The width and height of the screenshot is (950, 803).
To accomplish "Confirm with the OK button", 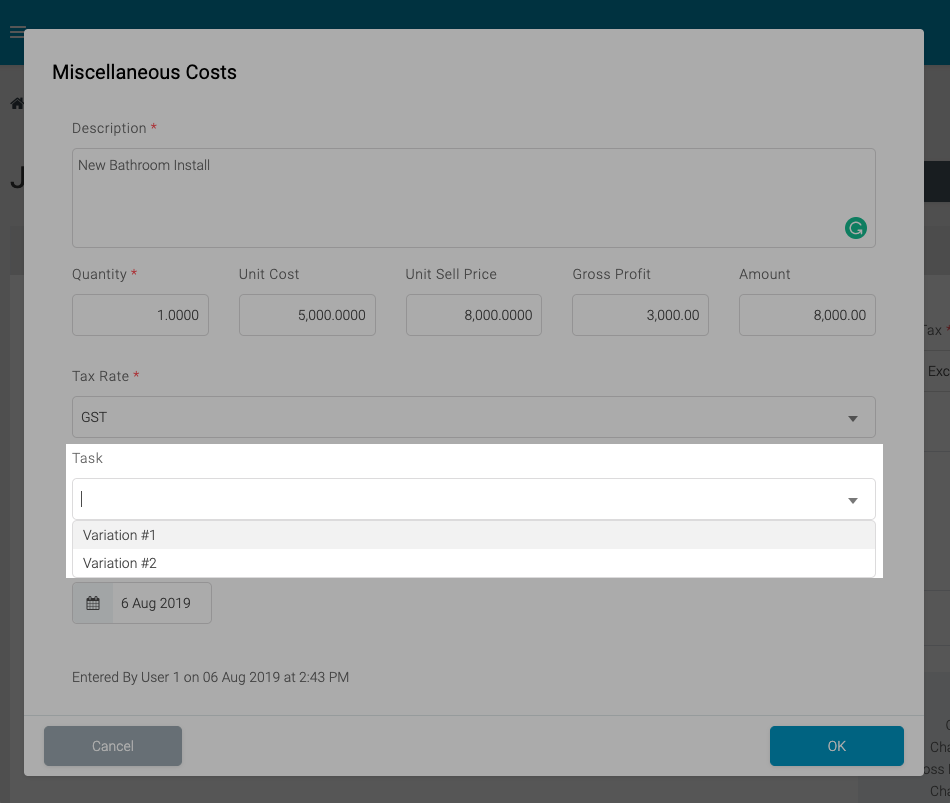I will pos(836,746).
